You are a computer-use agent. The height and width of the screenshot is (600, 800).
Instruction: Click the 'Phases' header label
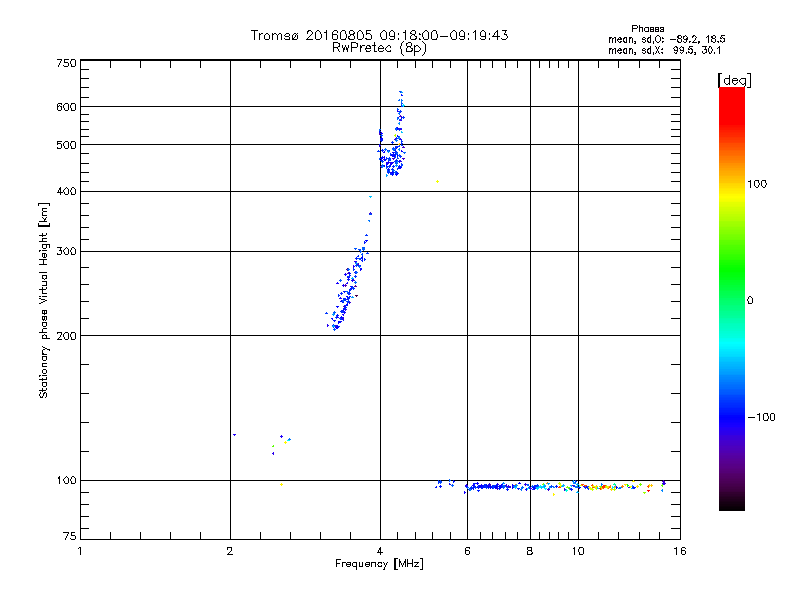tap(647, 29)
